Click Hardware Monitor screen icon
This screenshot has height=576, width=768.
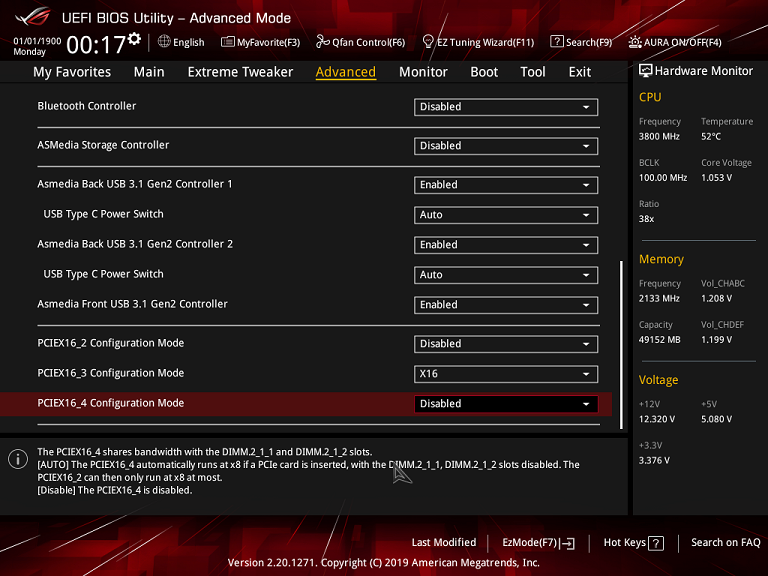click(646, 71)
